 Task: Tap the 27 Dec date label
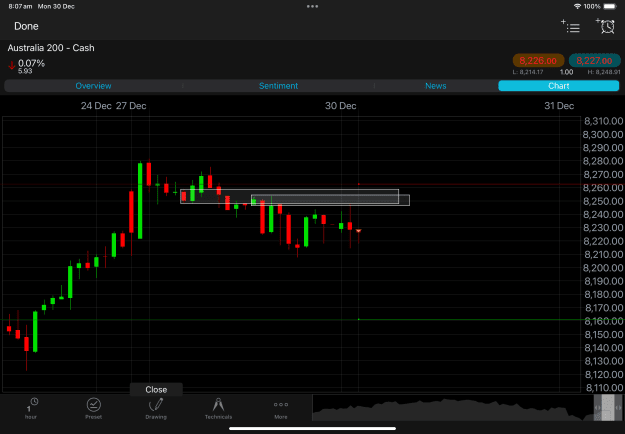pos(131,106)
